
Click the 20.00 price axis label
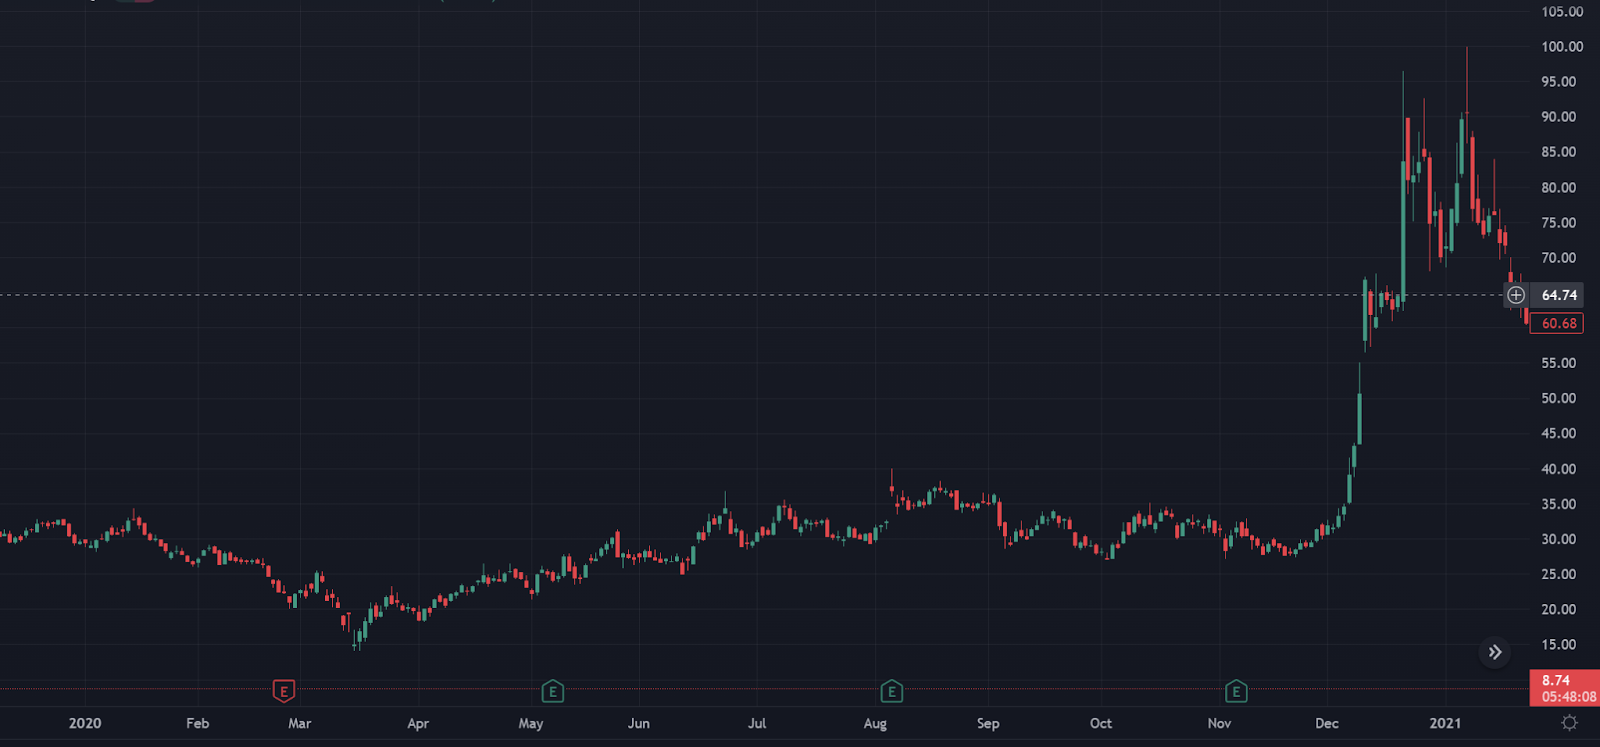click(1559, 609)
